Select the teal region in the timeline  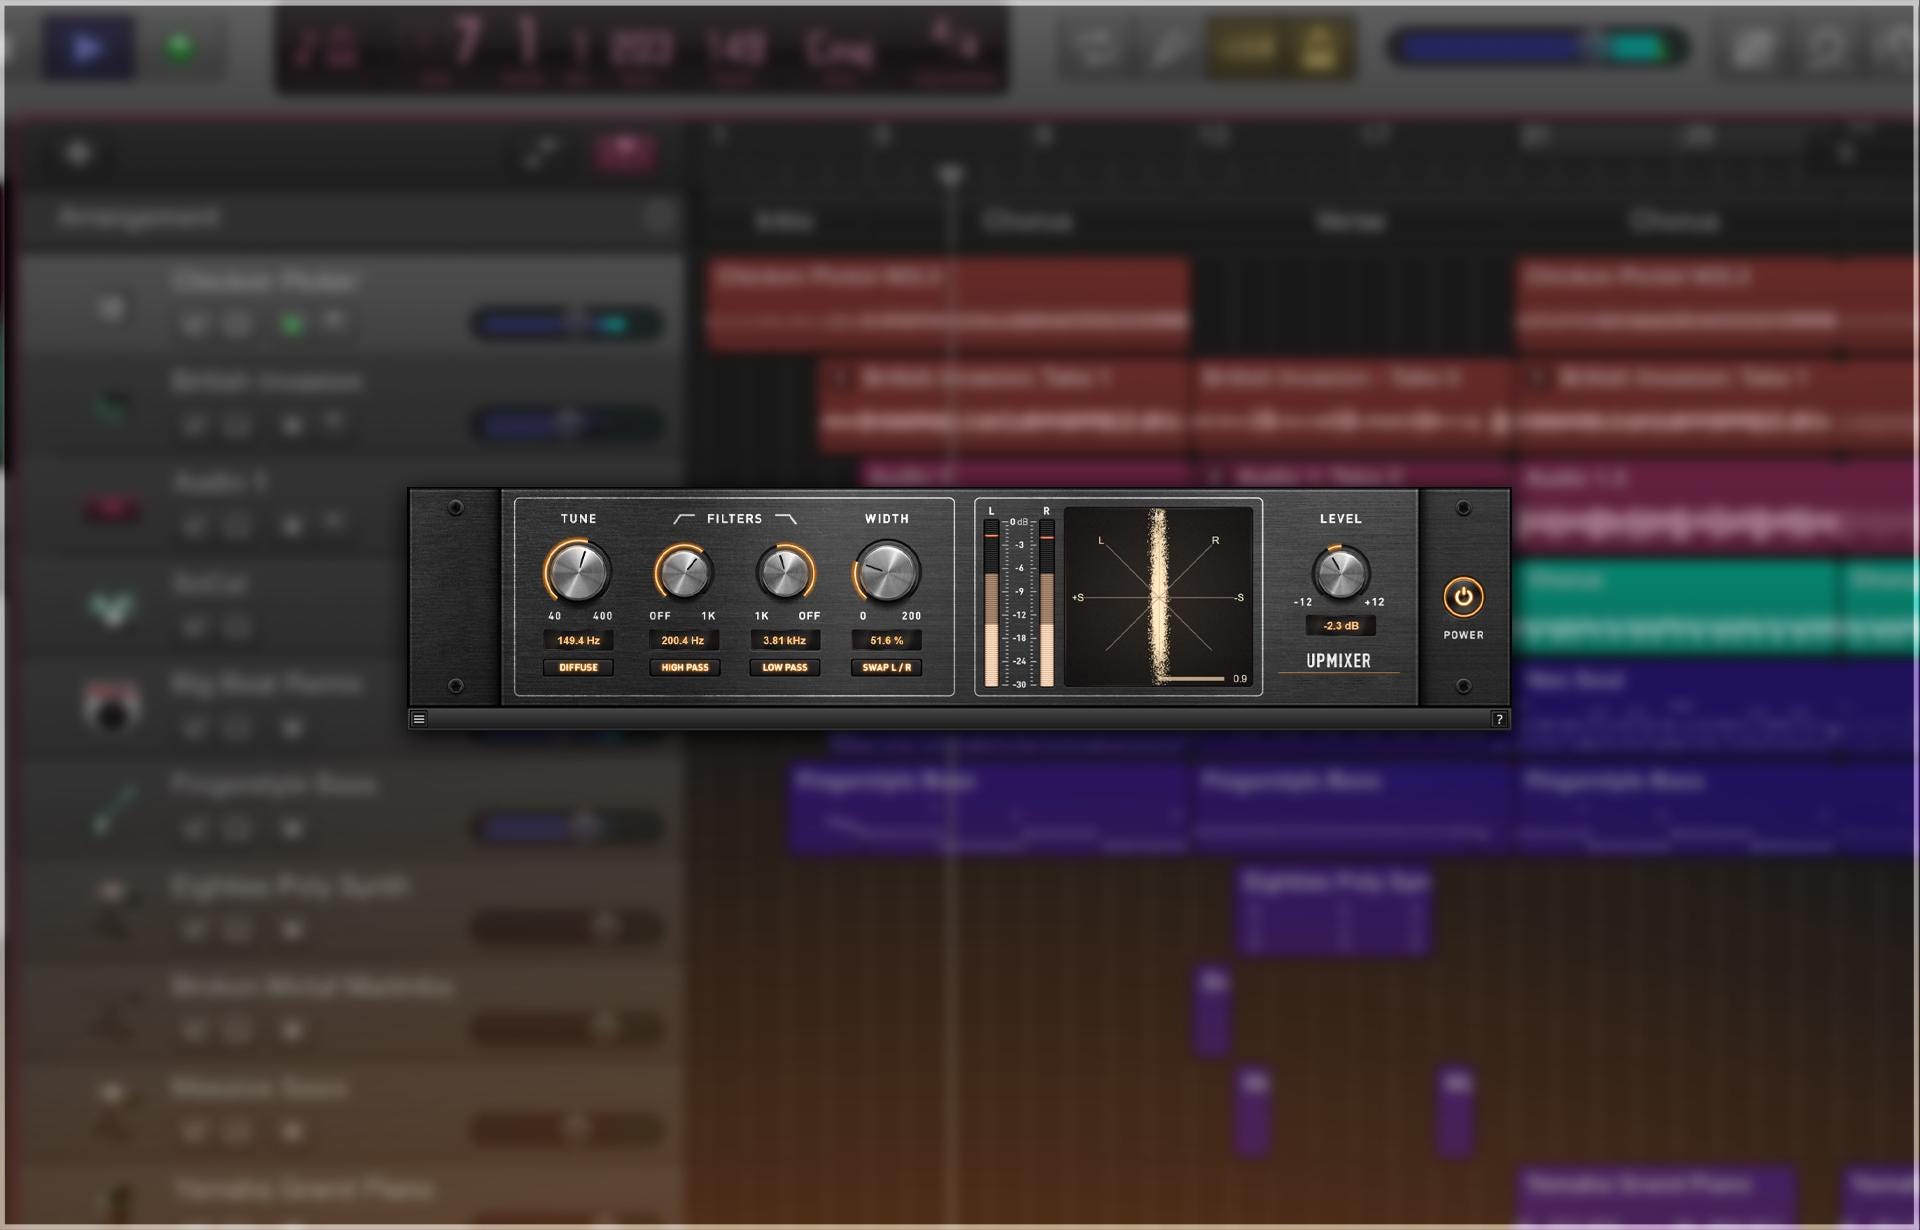[x=1678, y=608]
